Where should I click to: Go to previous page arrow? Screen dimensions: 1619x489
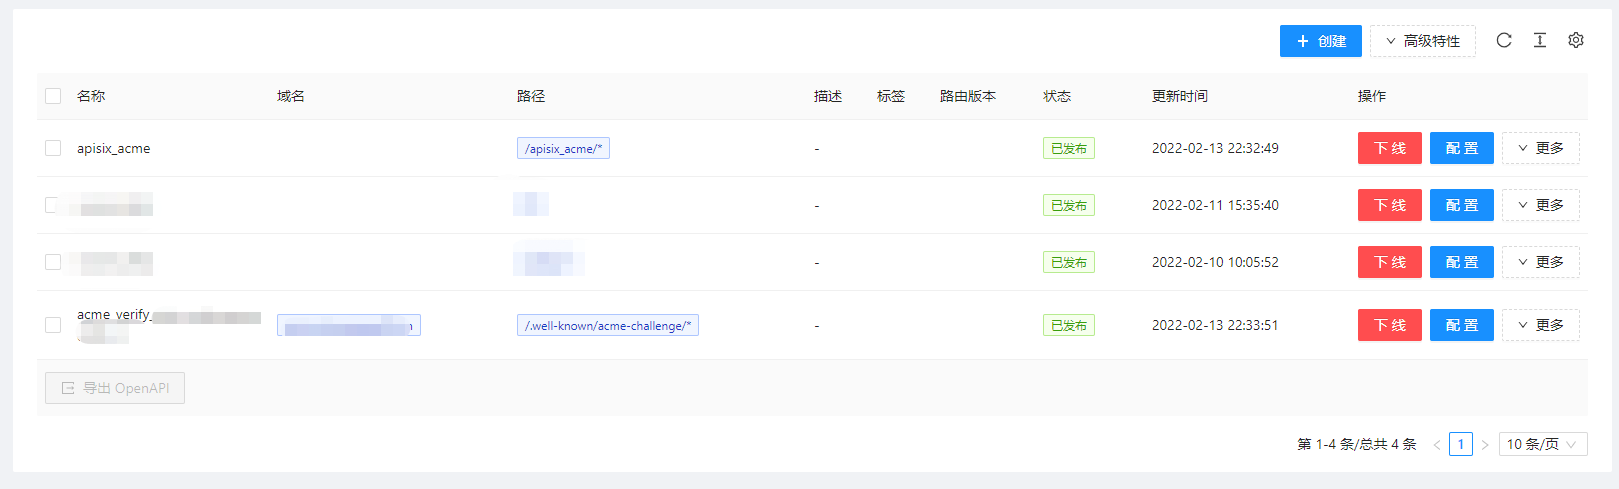click(1437, 444)
